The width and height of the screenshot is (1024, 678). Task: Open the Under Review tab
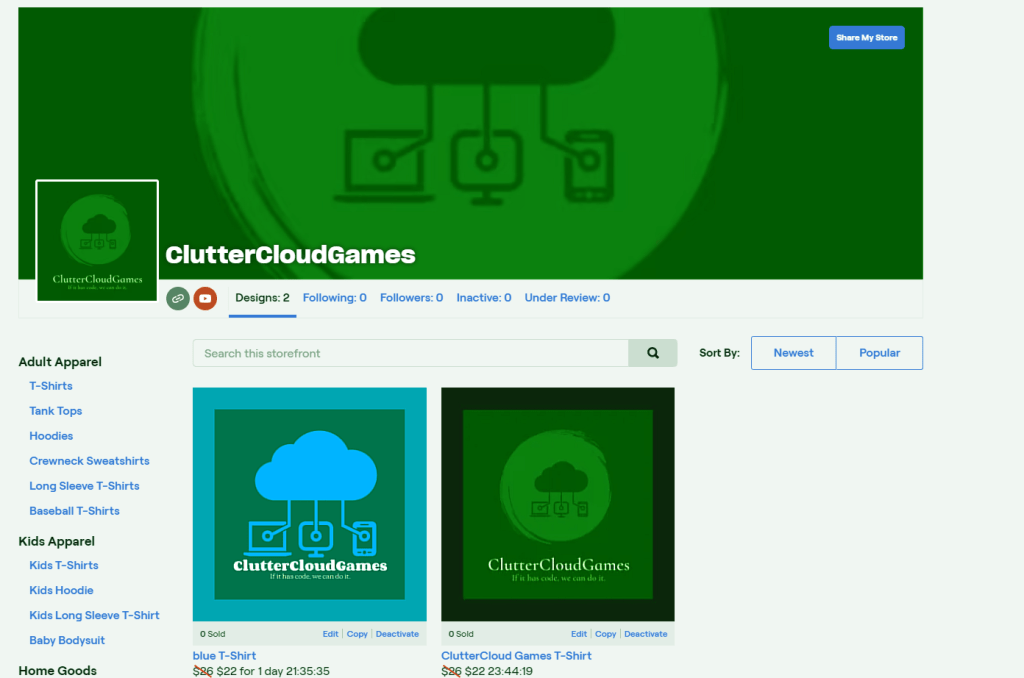pos(567,298)
